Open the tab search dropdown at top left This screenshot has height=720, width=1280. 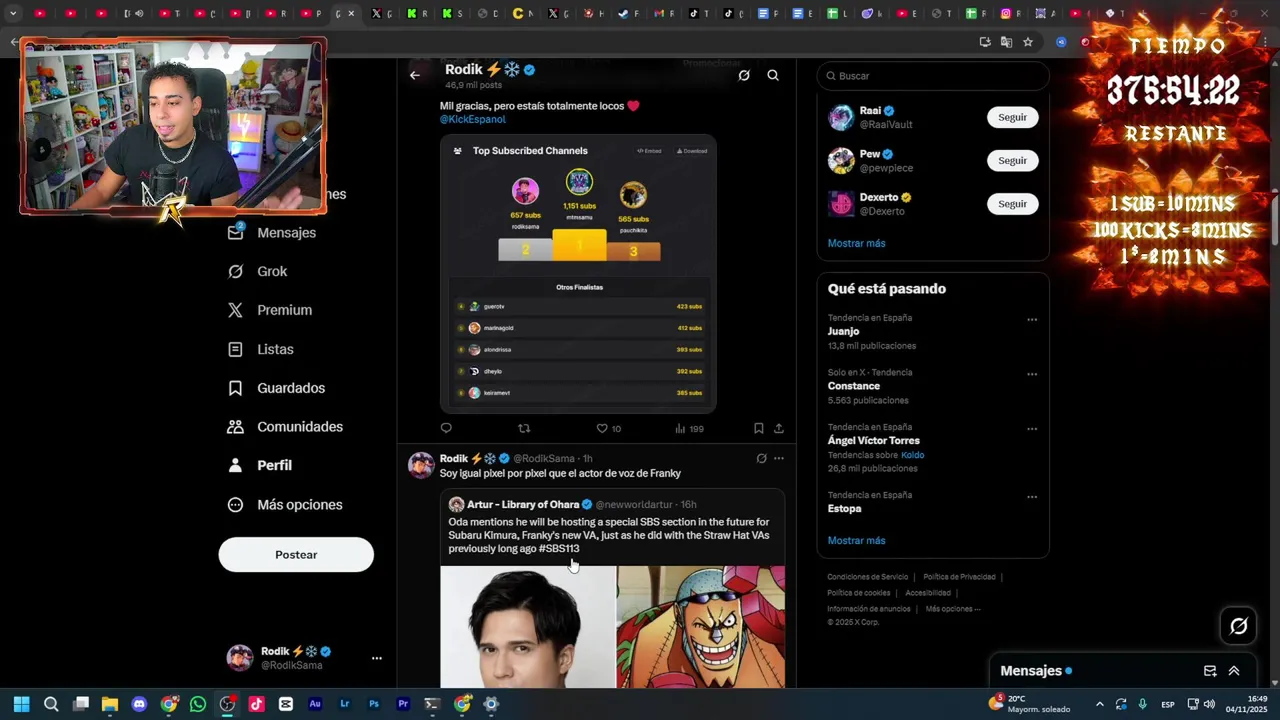coord(13,14)
